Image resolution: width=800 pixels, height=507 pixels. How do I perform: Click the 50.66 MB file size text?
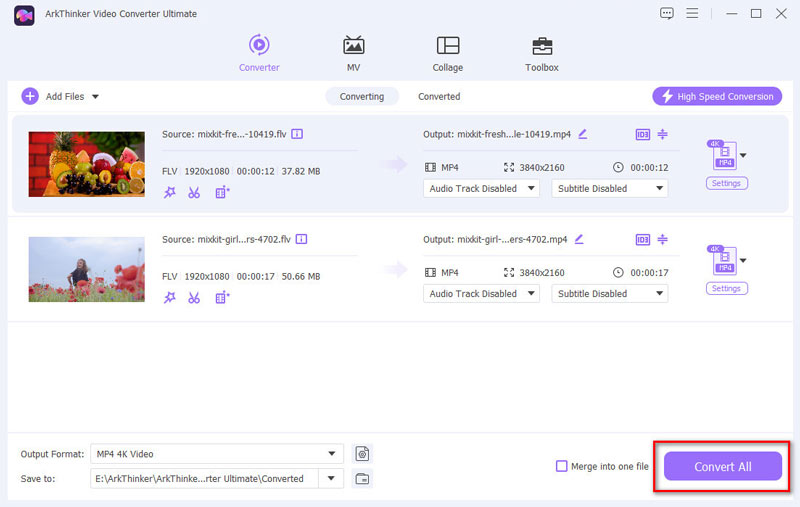click(x=301, y=276)
